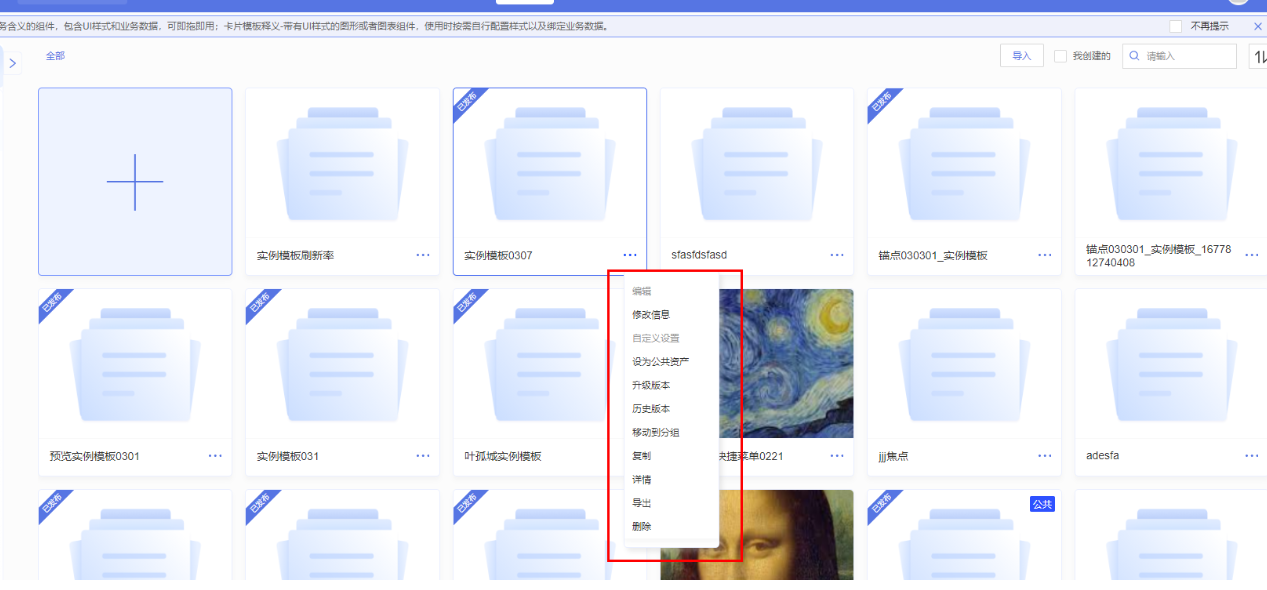Image resolution: width=1267 pixels, height=590 pixels.
Task: Open 详情 from the context menu
Action: tap(641, 479)
